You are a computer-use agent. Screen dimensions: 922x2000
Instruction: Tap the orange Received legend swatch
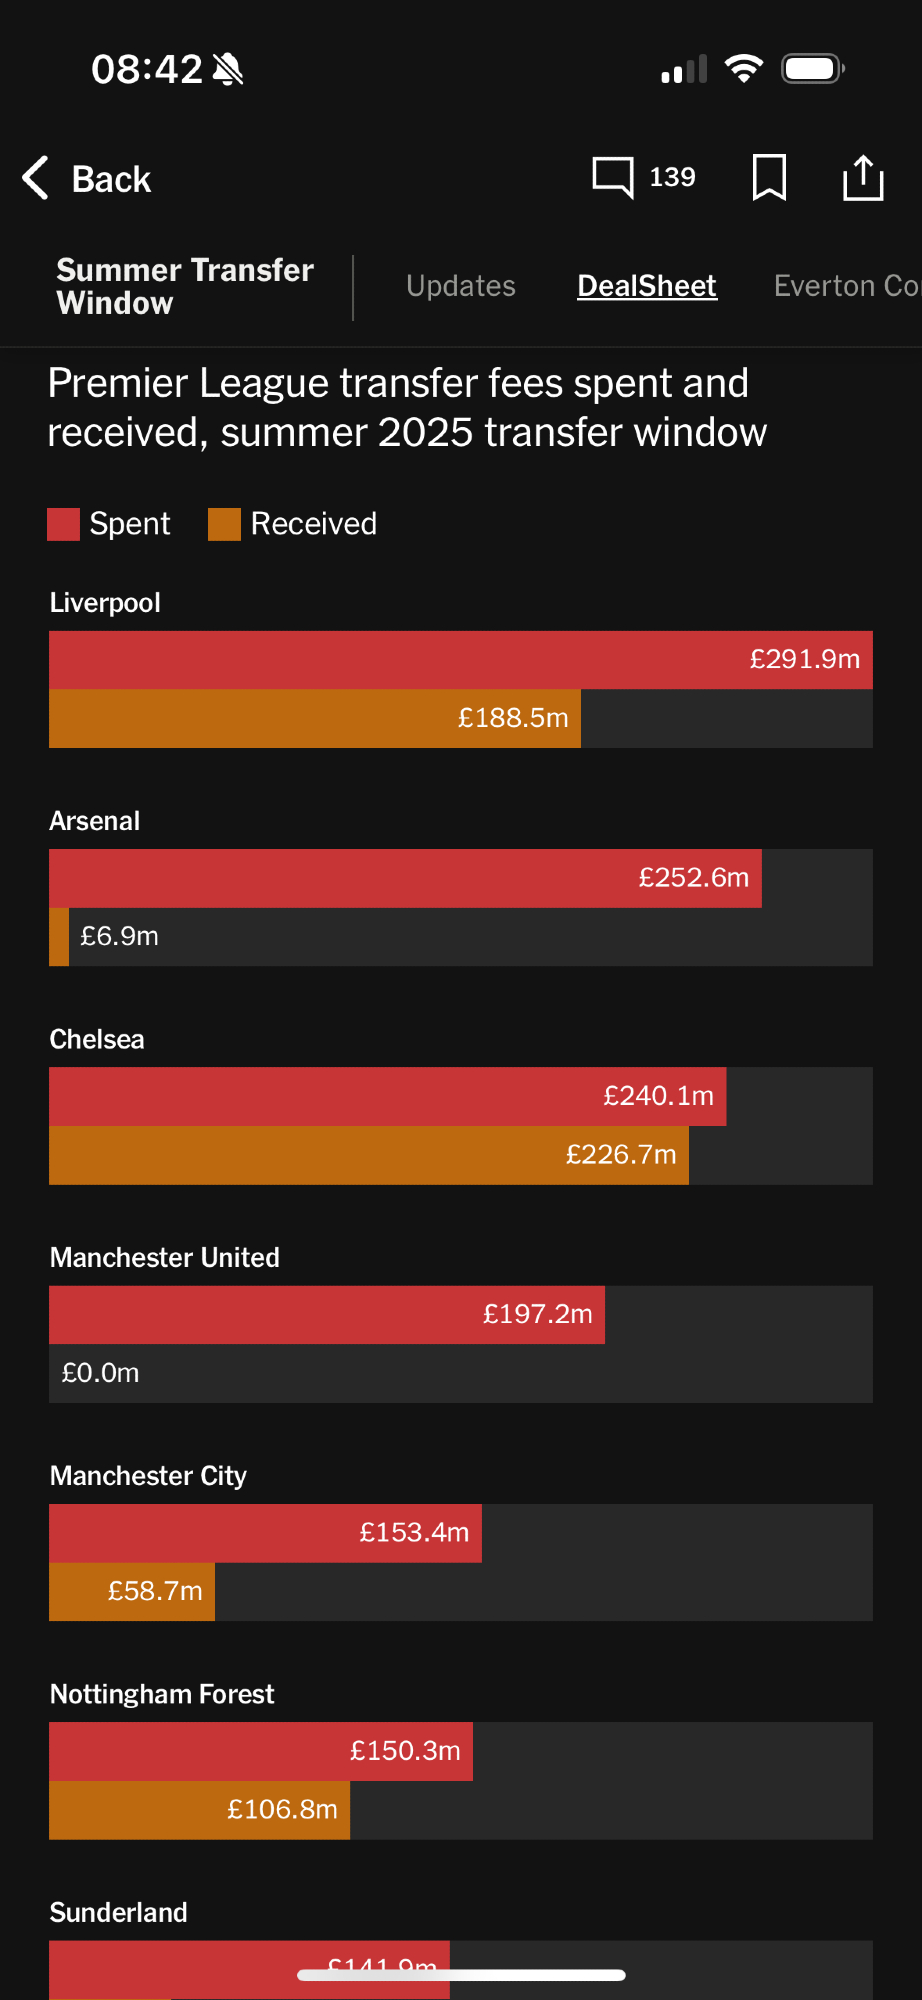point(224,524)
